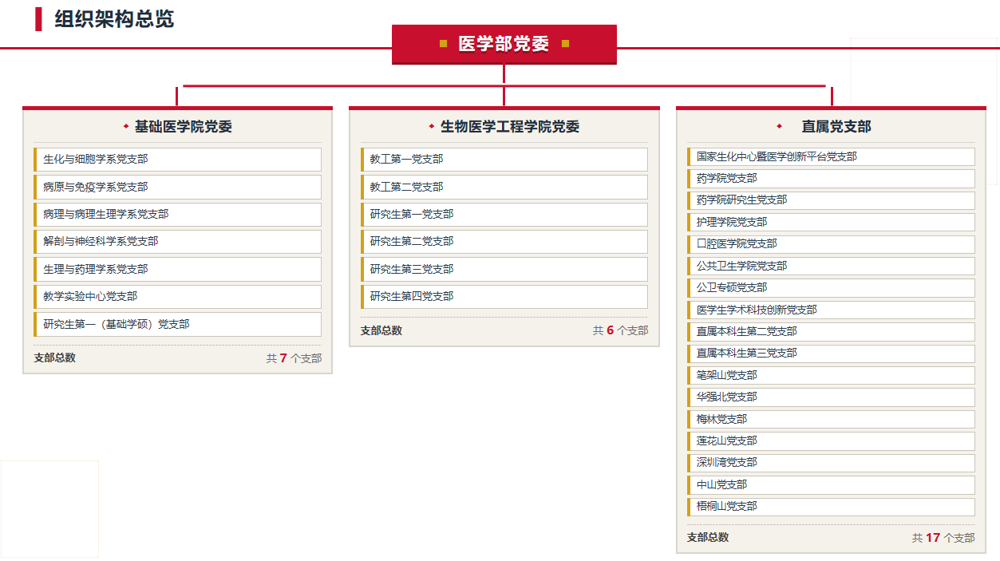Open 梧桐山党支部 row
Image resolution: width=1000 pixels, height=561 pixels.
click(831, 507)
